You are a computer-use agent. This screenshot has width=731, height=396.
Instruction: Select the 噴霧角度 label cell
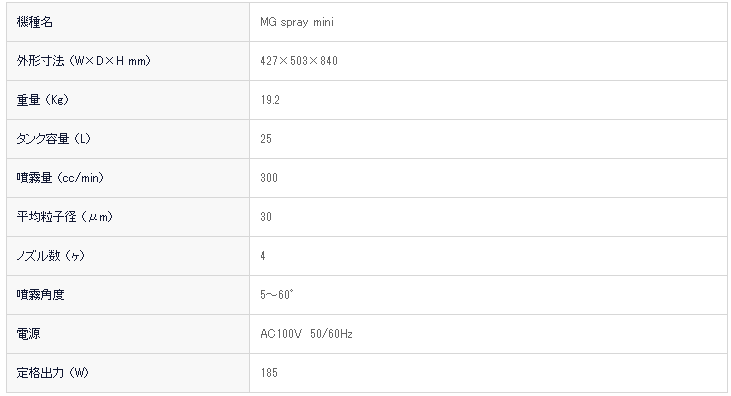tap(128, 295)
